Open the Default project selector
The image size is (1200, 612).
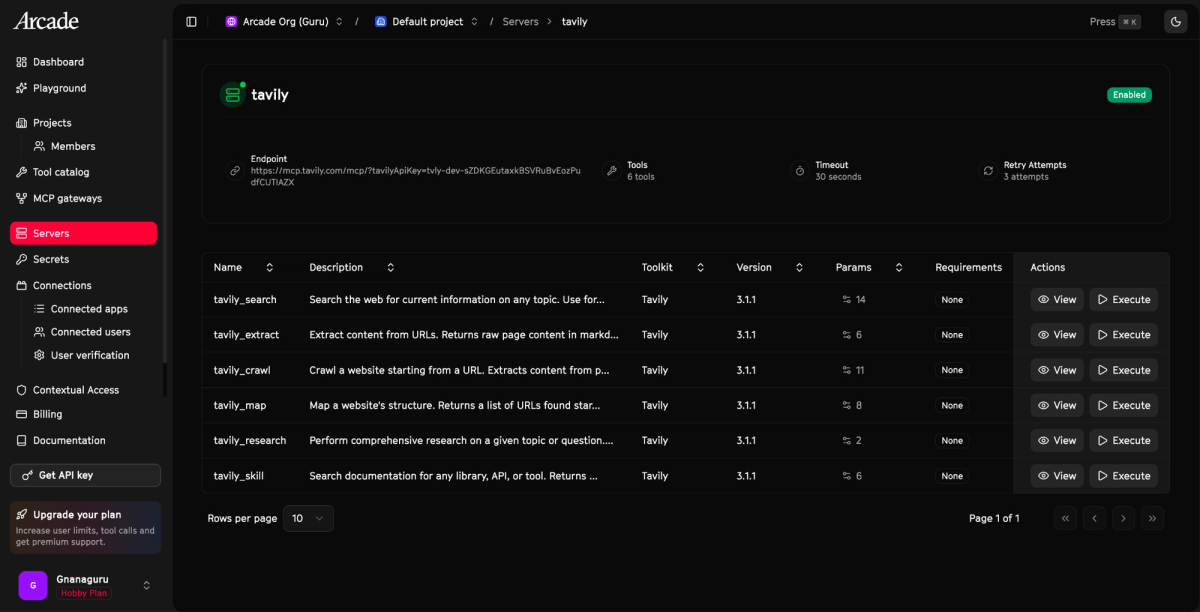tap(427, 21)
